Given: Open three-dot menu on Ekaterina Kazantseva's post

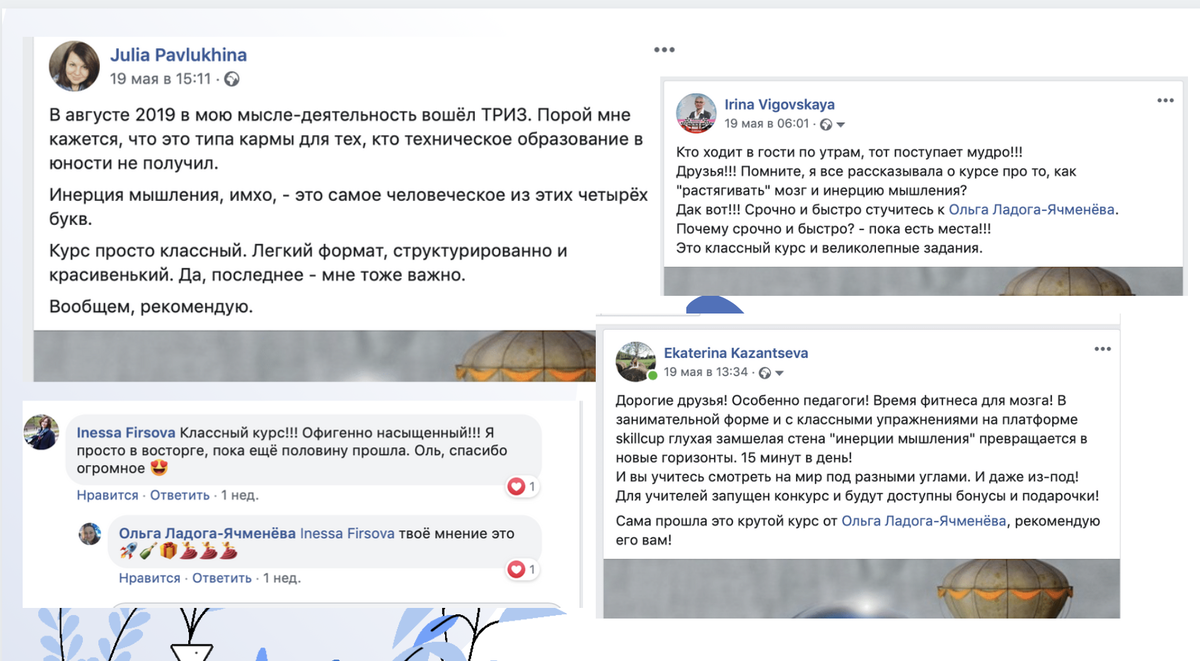Looking at the screenshot, I should 1102,349.
